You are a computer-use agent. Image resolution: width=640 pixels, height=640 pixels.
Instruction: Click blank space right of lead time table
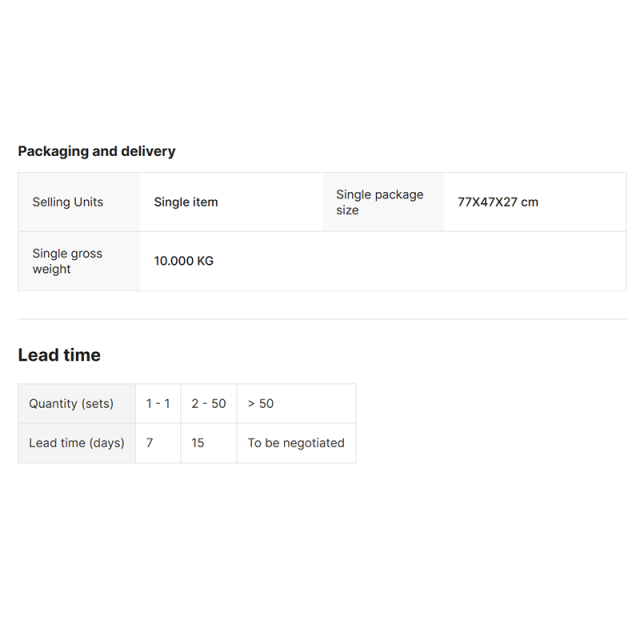(490, 423)
